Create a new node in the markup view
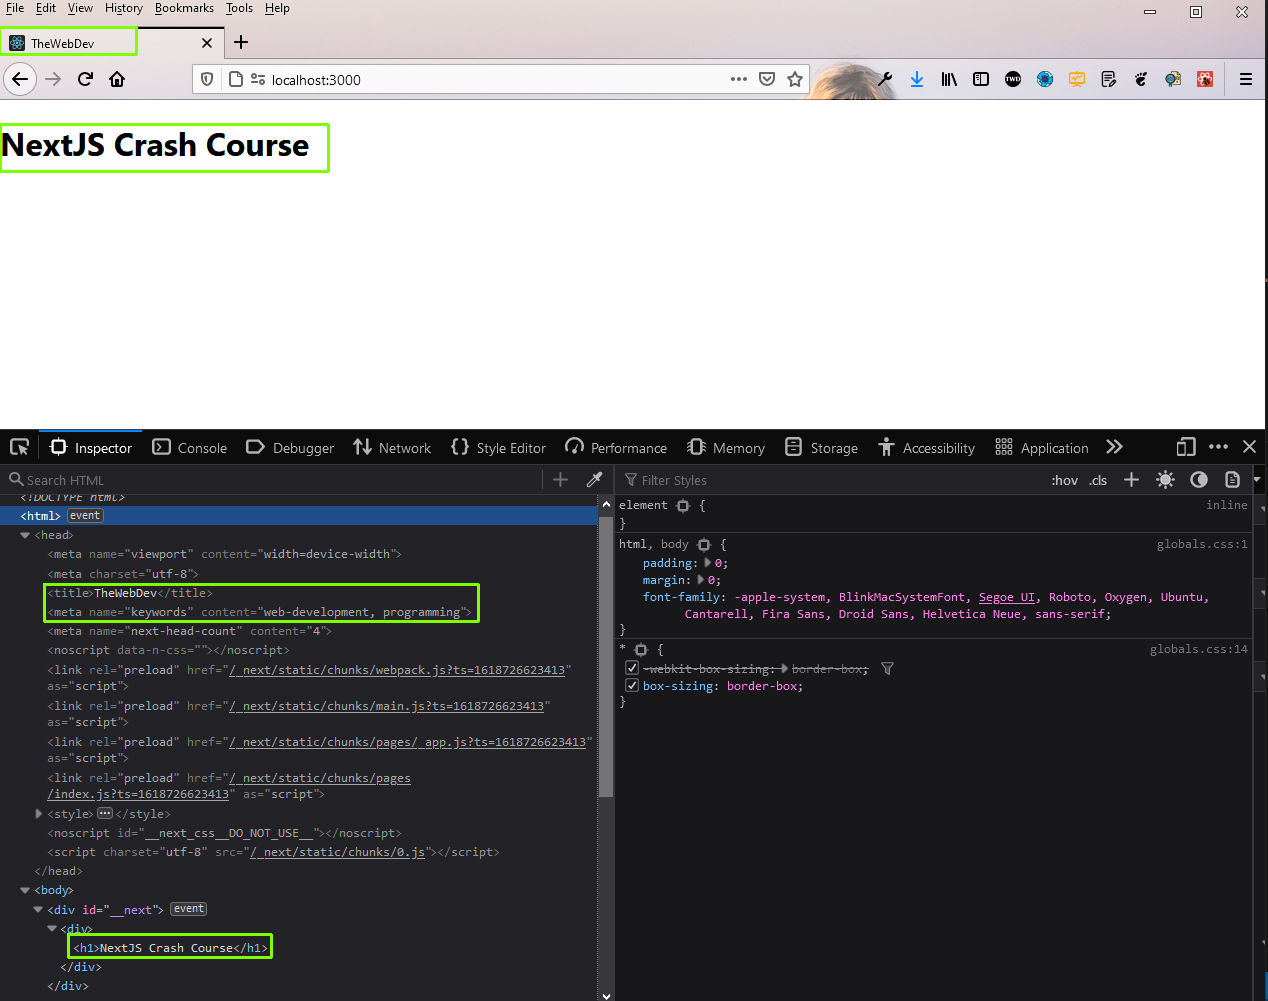Viewport: 1268px width, 1001px height. tap(560, 480)
